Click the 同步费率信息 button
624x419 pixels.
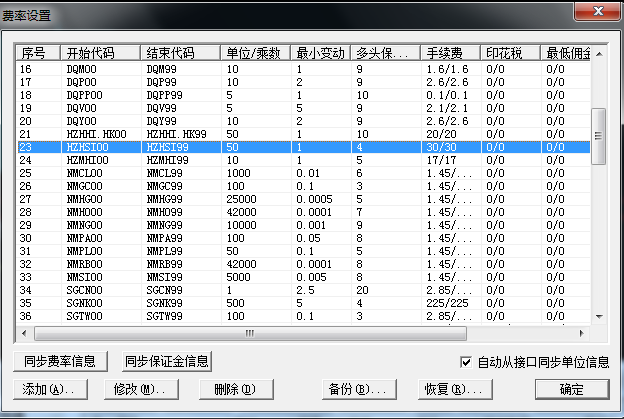[x=62, y=361]
